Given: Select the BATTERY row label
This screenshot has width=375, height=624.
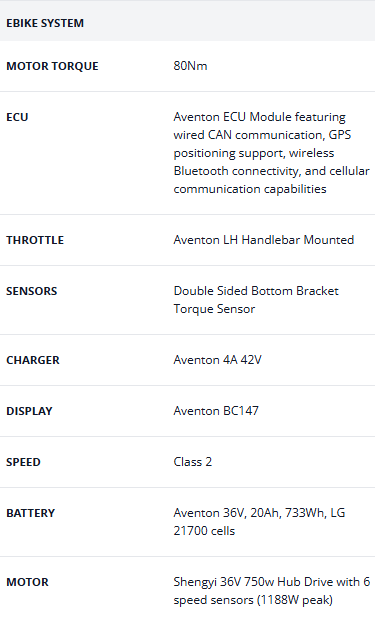Looking at the screenshot, I should tap(30, 513).
